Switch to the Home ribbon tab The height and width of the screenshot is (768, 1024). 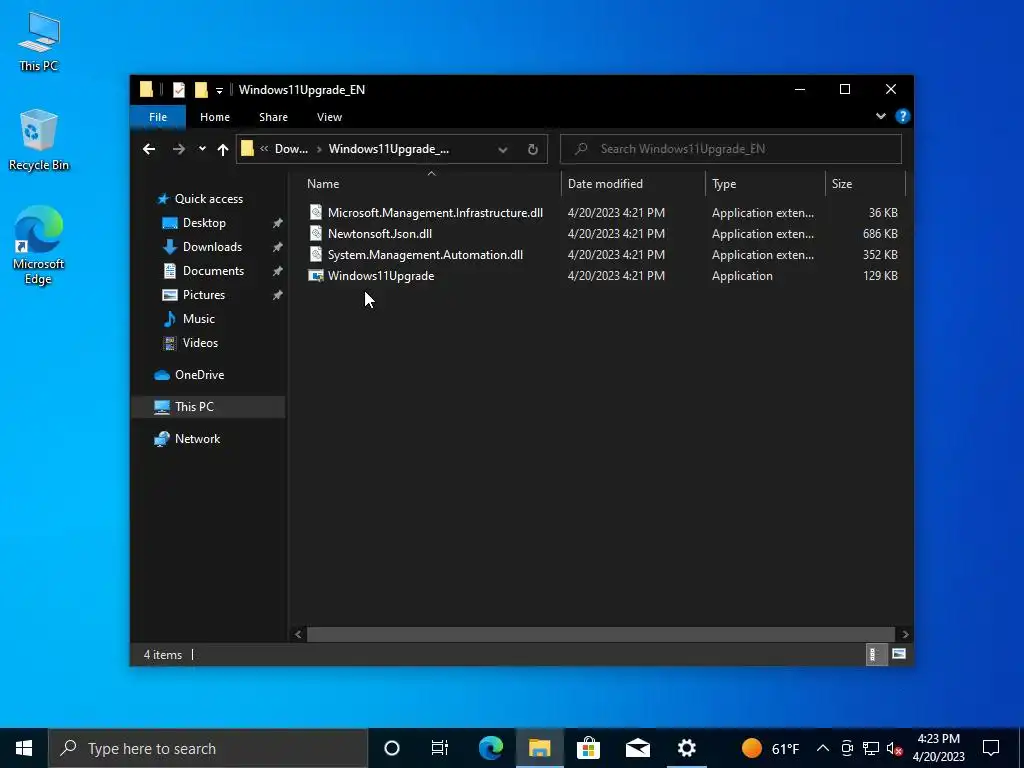point(215,117)
